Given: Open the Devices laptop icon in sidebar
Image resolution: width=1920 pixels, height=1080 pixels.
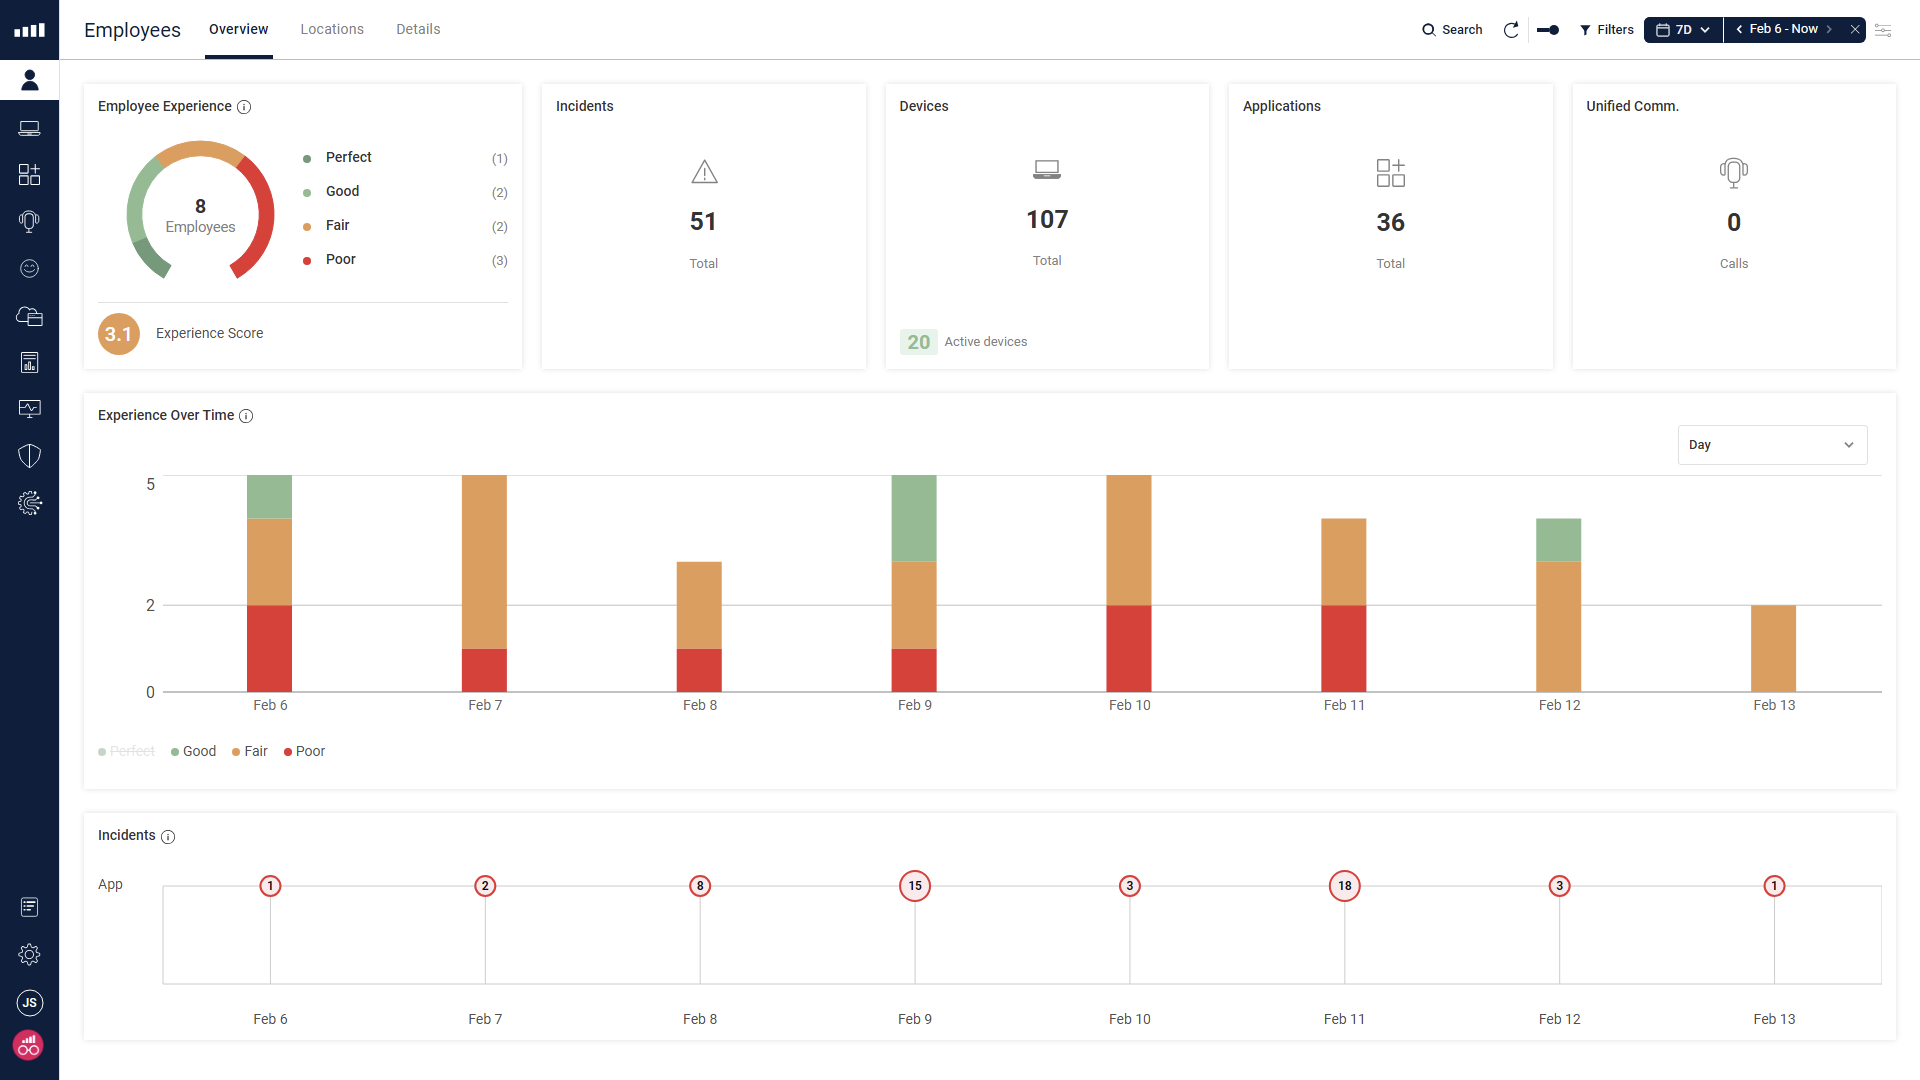Looking at the screenshot, I should [29, 128].
